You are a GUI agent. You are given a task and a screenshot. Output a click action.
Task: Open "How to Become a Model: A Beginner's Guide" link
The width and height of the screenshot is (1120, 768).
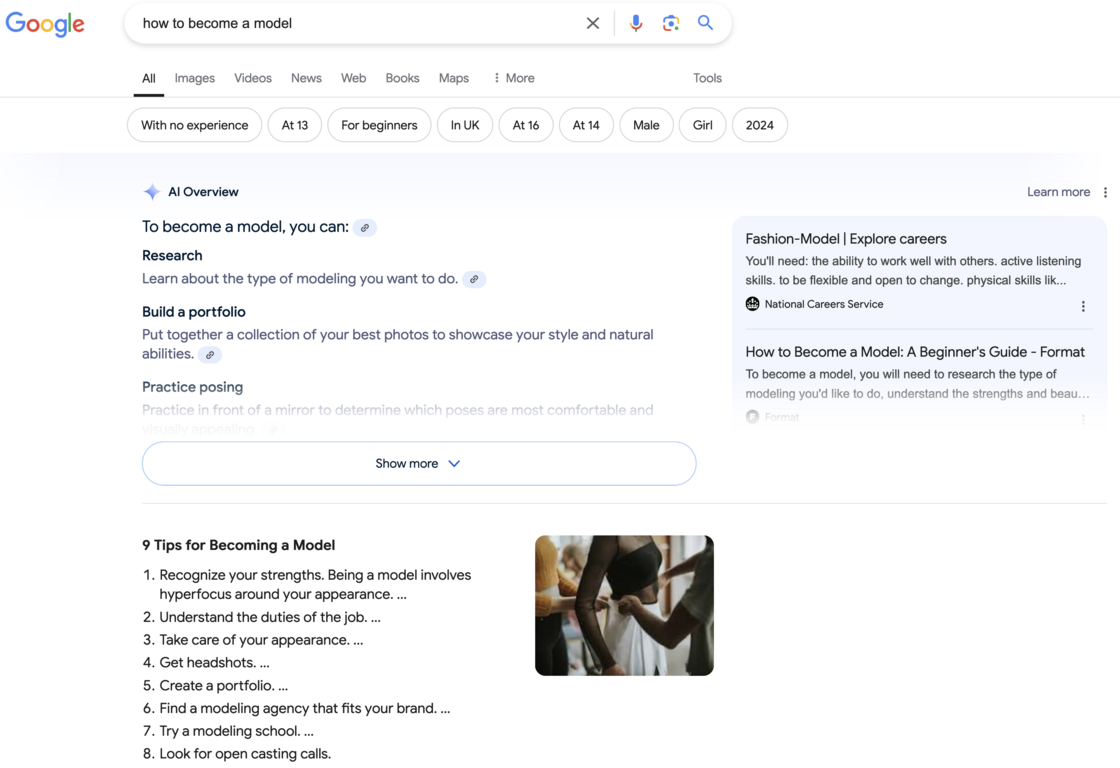tap(915, 351)
